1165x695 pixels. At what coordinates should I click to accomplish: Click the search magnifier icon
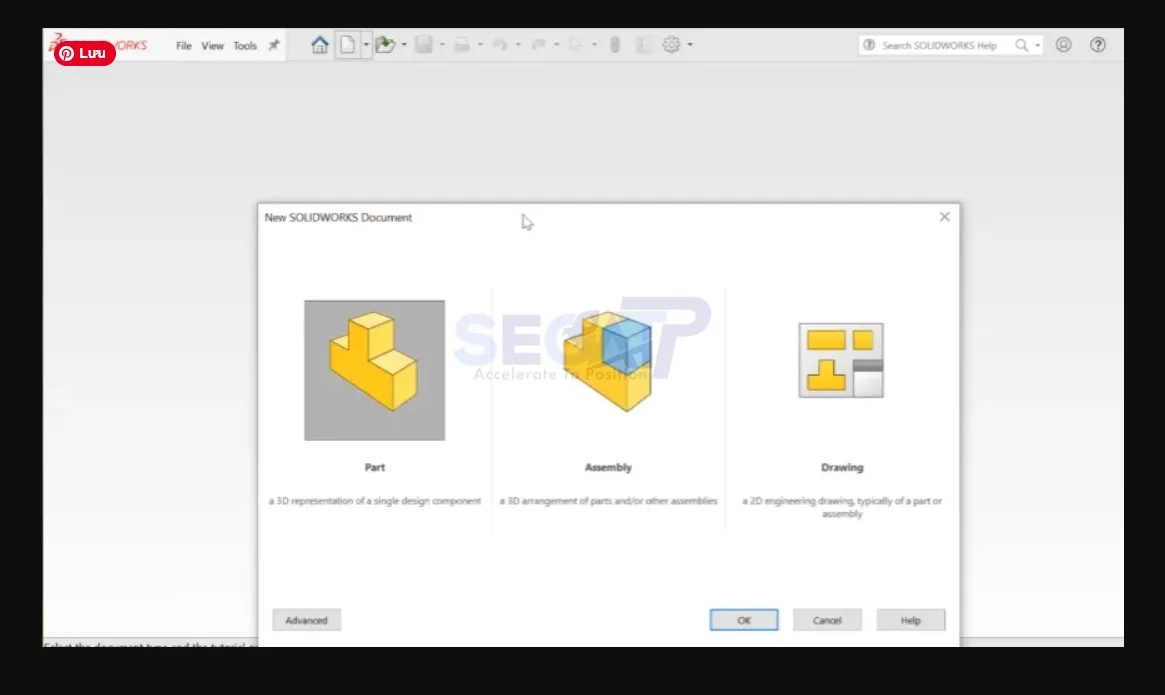pos(1021,45)
